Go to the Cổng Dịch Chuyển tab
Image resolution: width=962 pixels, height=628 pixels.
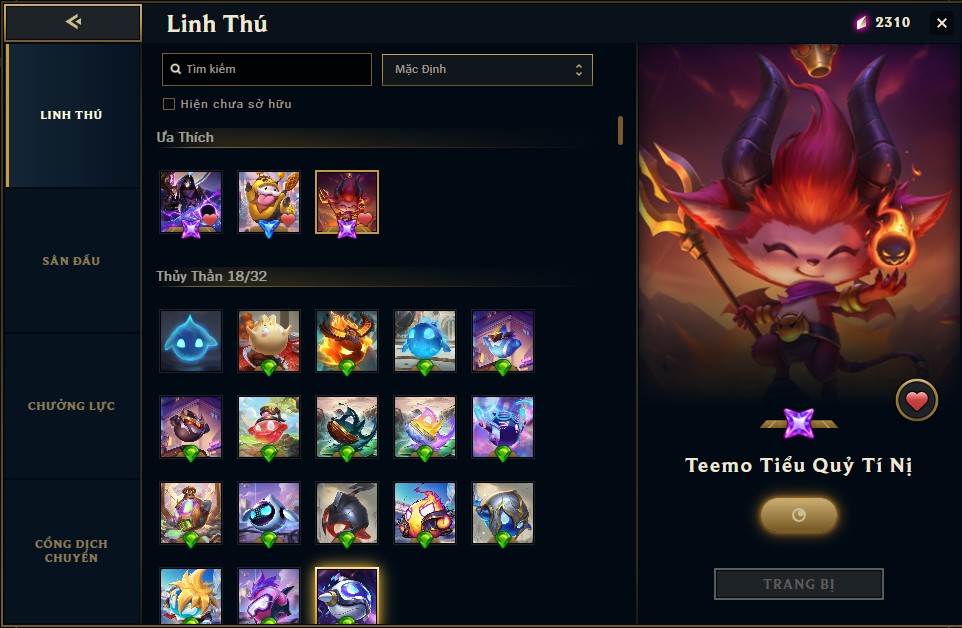(71, 551)
